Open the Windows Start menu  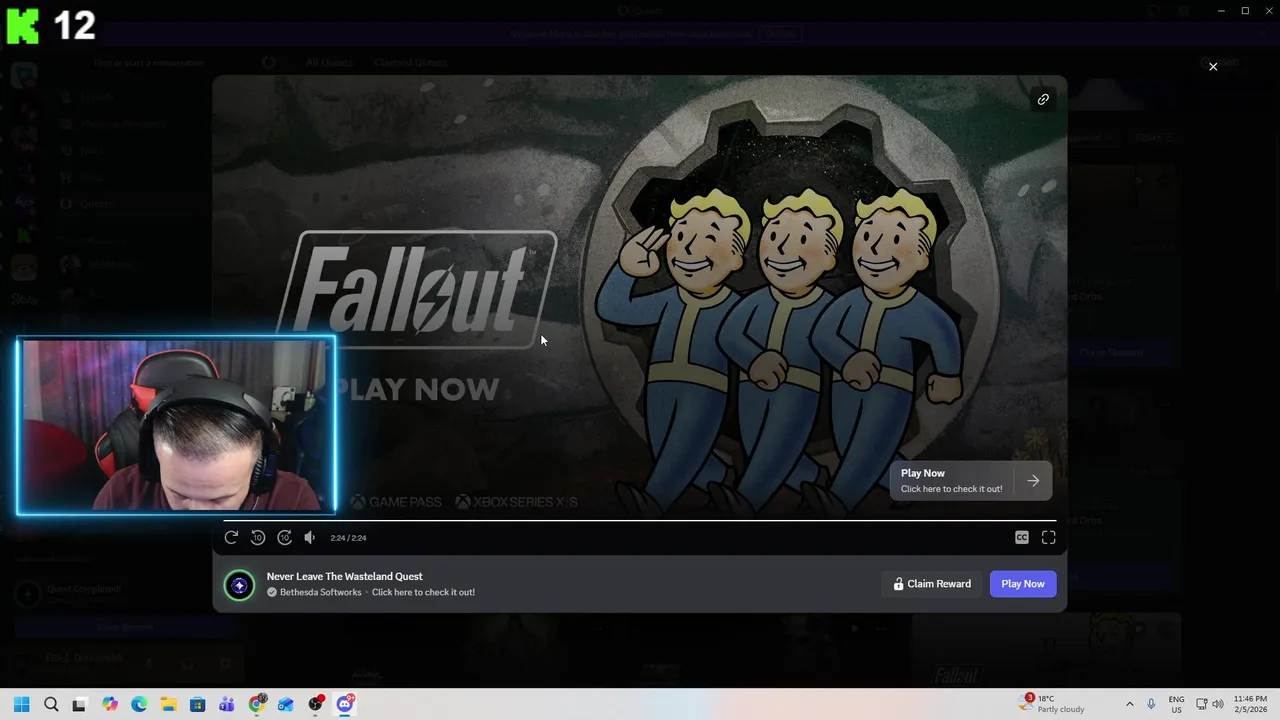[x=22, y=704]
